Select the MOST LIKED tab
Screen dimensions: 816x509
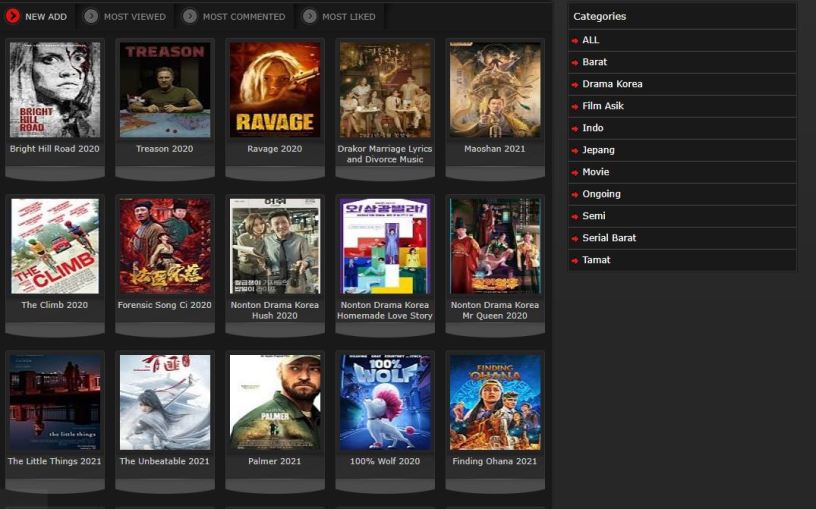(x=340, y=16)
